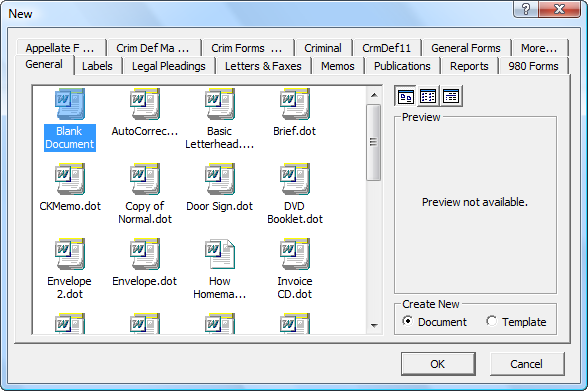Switch to Details view

451,96
